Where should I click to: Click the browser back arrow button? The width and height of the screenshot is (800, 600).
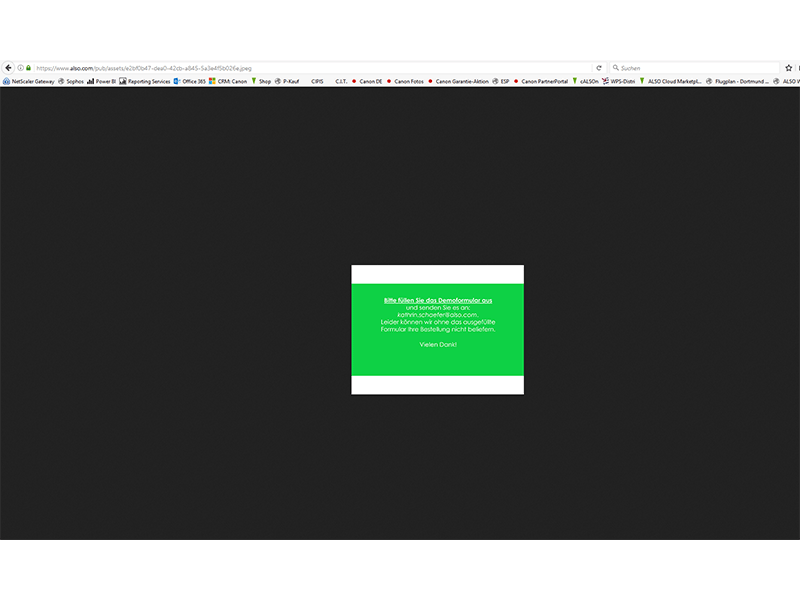click(8, 68)
